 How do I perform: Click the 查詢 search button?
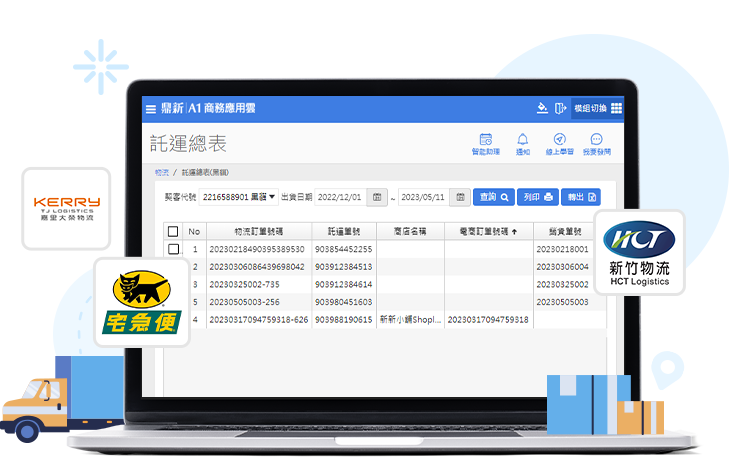click(494, 197)
